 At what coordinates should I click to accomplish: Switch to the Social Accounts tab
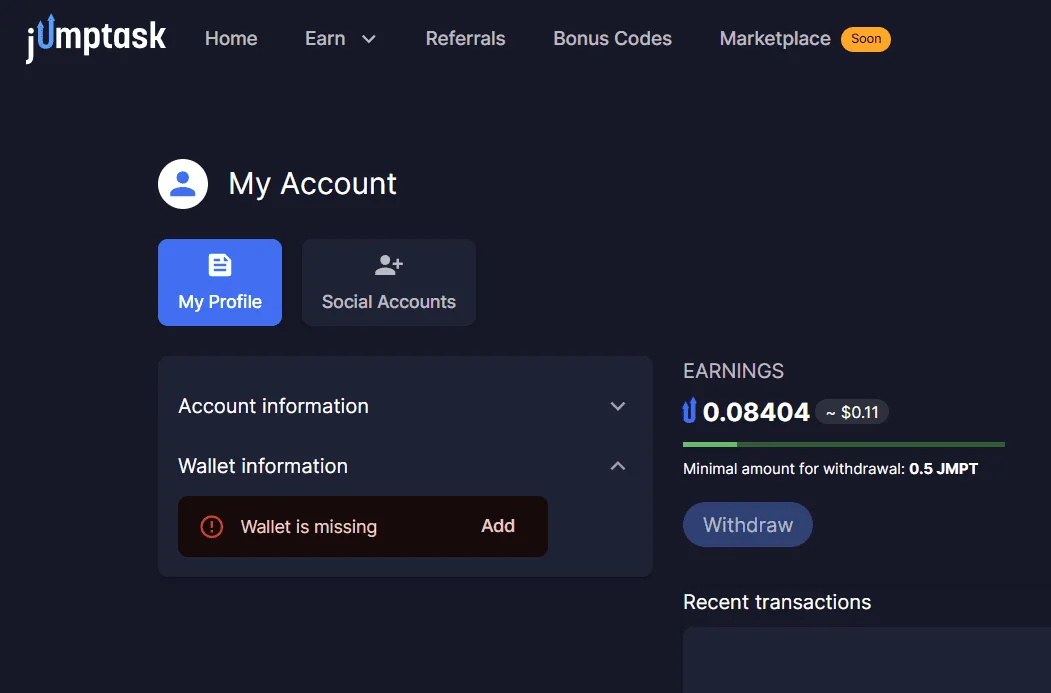click(389, 282)
